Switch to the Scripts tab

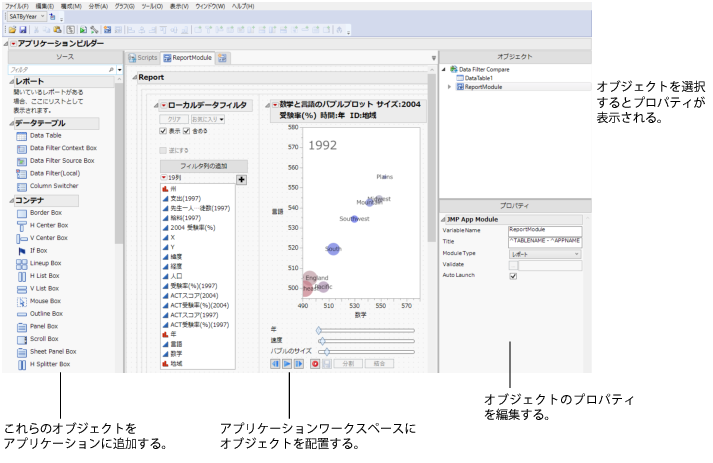pyautogui.click(x=141, y=58)
